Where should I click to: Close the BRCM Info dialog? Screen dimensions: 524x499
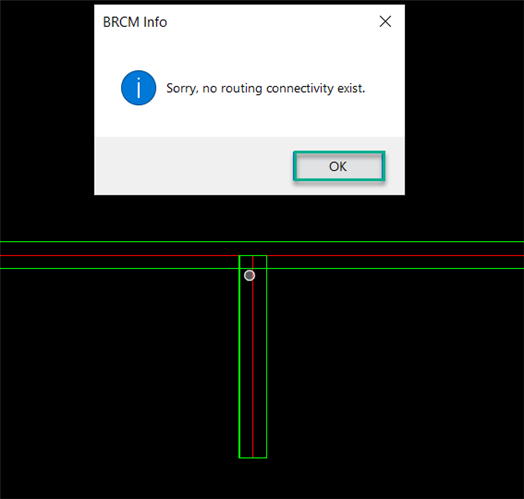pyautogui.click(x=385, y=22)
